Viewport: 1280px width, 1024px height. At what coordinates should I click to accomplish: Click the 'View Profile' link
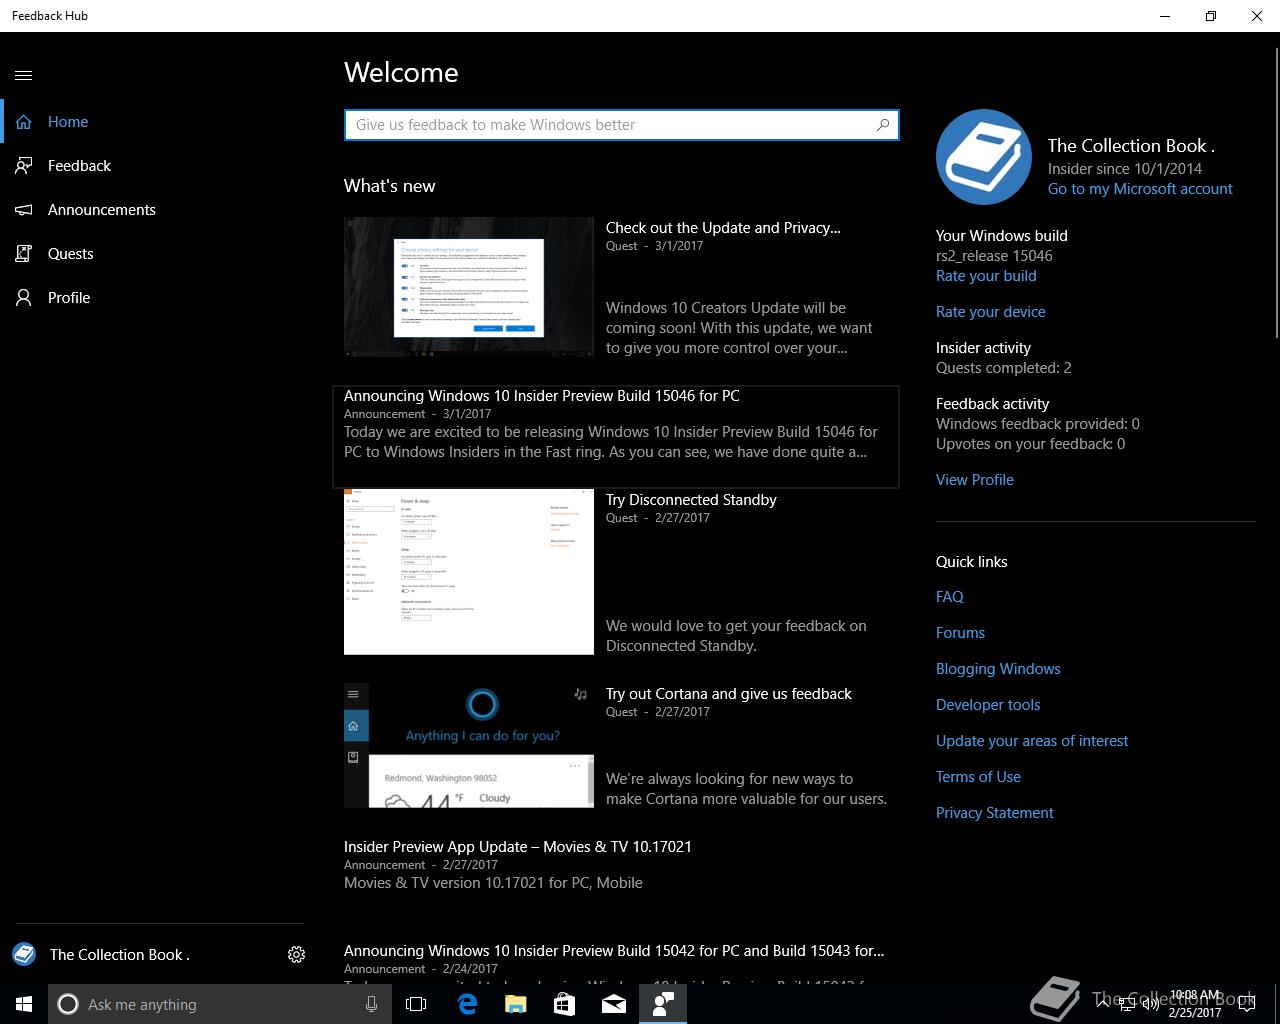(975, 480)
